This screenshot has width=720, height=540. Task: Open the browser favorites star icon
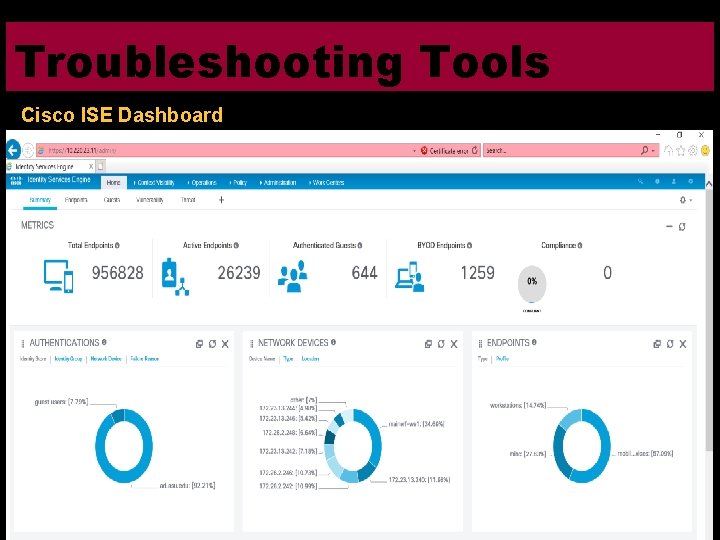point(681,150)
